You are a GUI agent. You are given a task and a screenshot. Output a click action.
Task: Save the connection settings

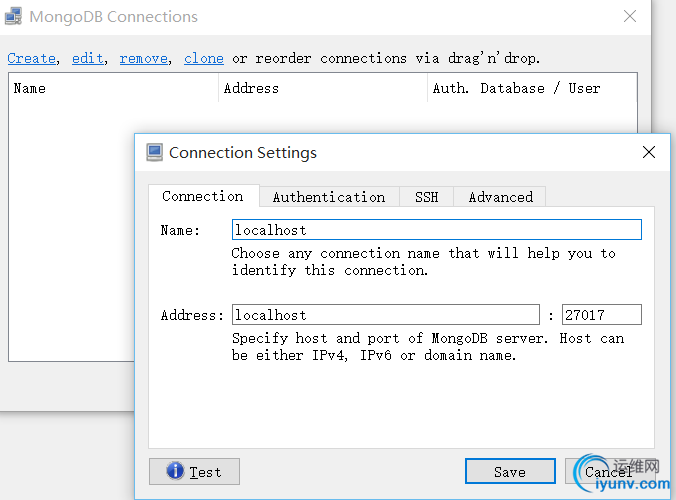[510, 472]
